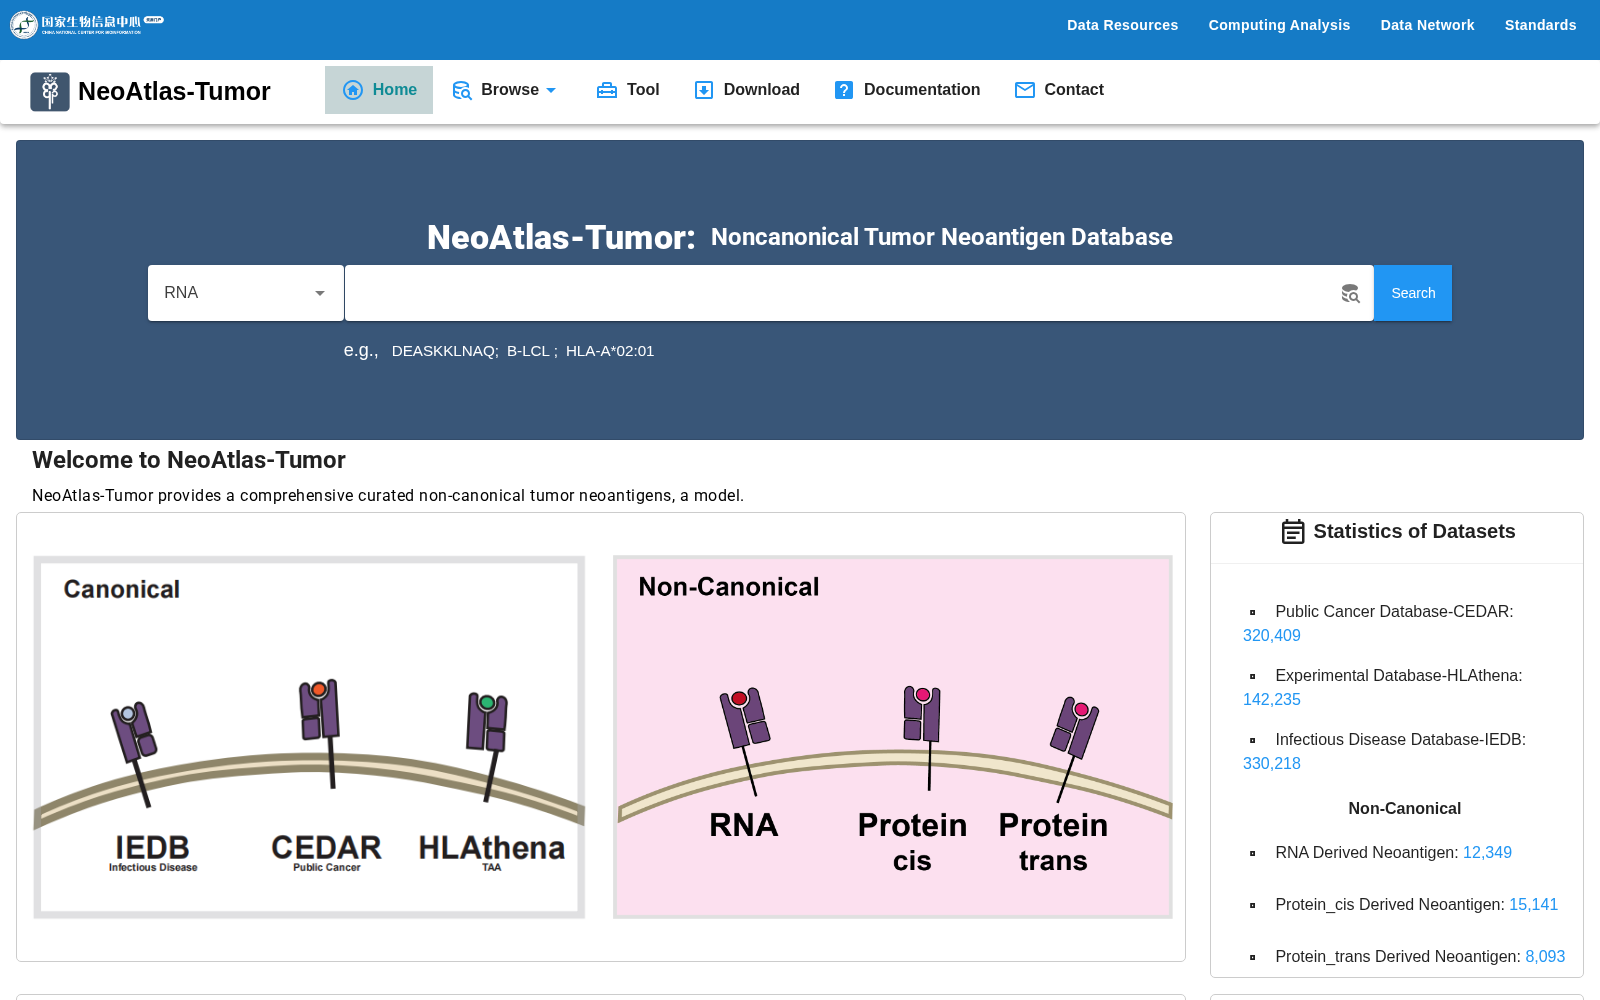Image resolution: width=1600 pixels, height=1000 pixels.
Task: Click the Contact envelope icon
Action: tap(1025, 90)
